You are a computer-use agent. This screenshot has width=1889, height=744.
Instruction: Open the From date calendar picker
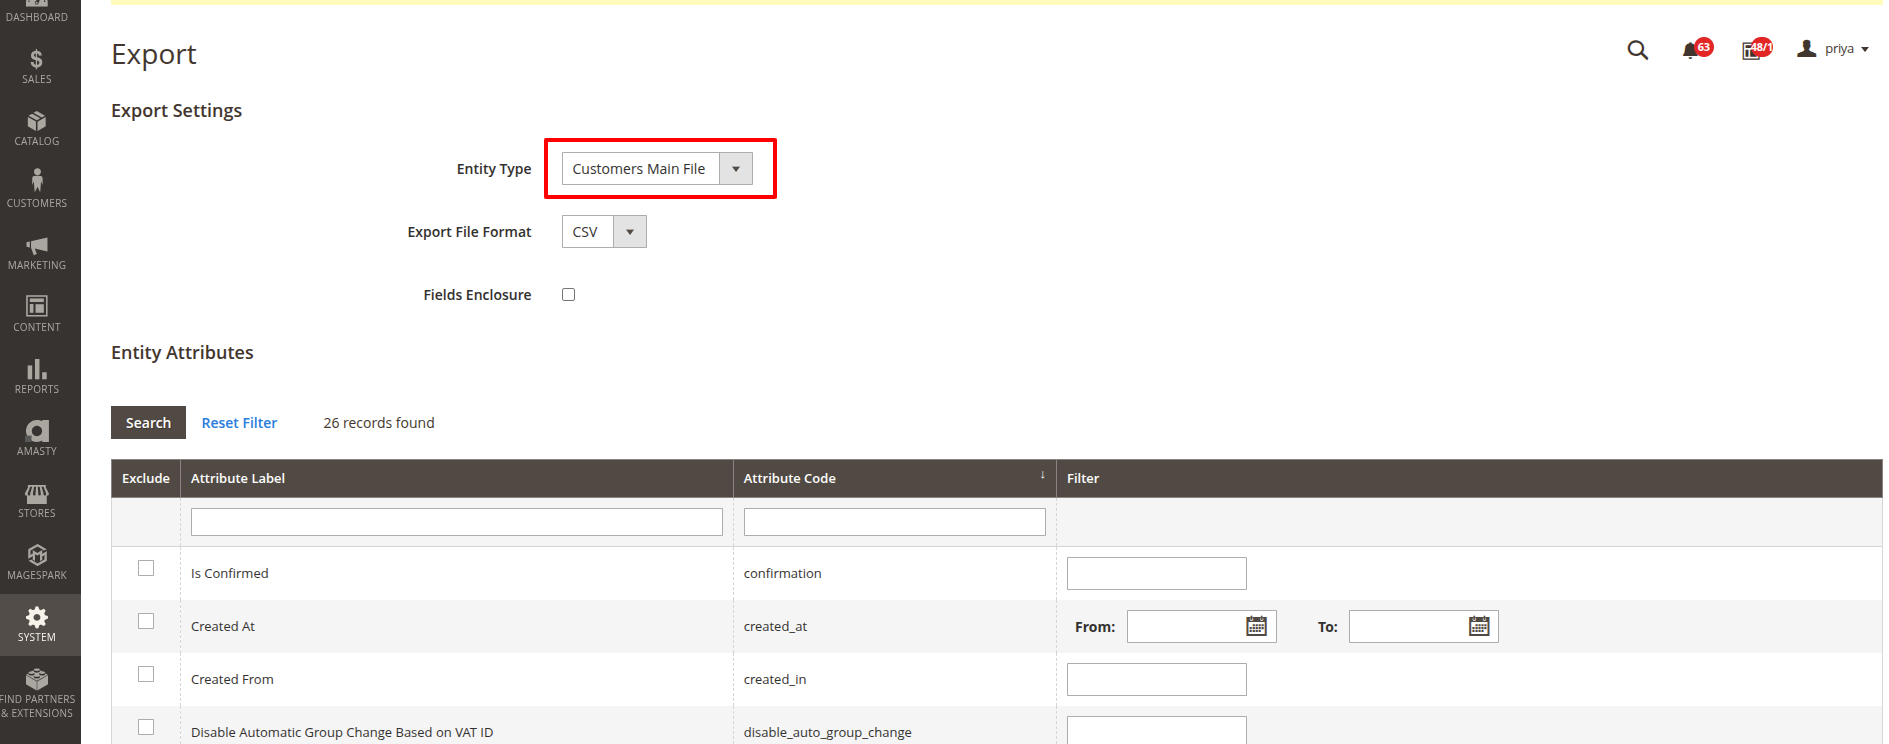point(1257,626)
